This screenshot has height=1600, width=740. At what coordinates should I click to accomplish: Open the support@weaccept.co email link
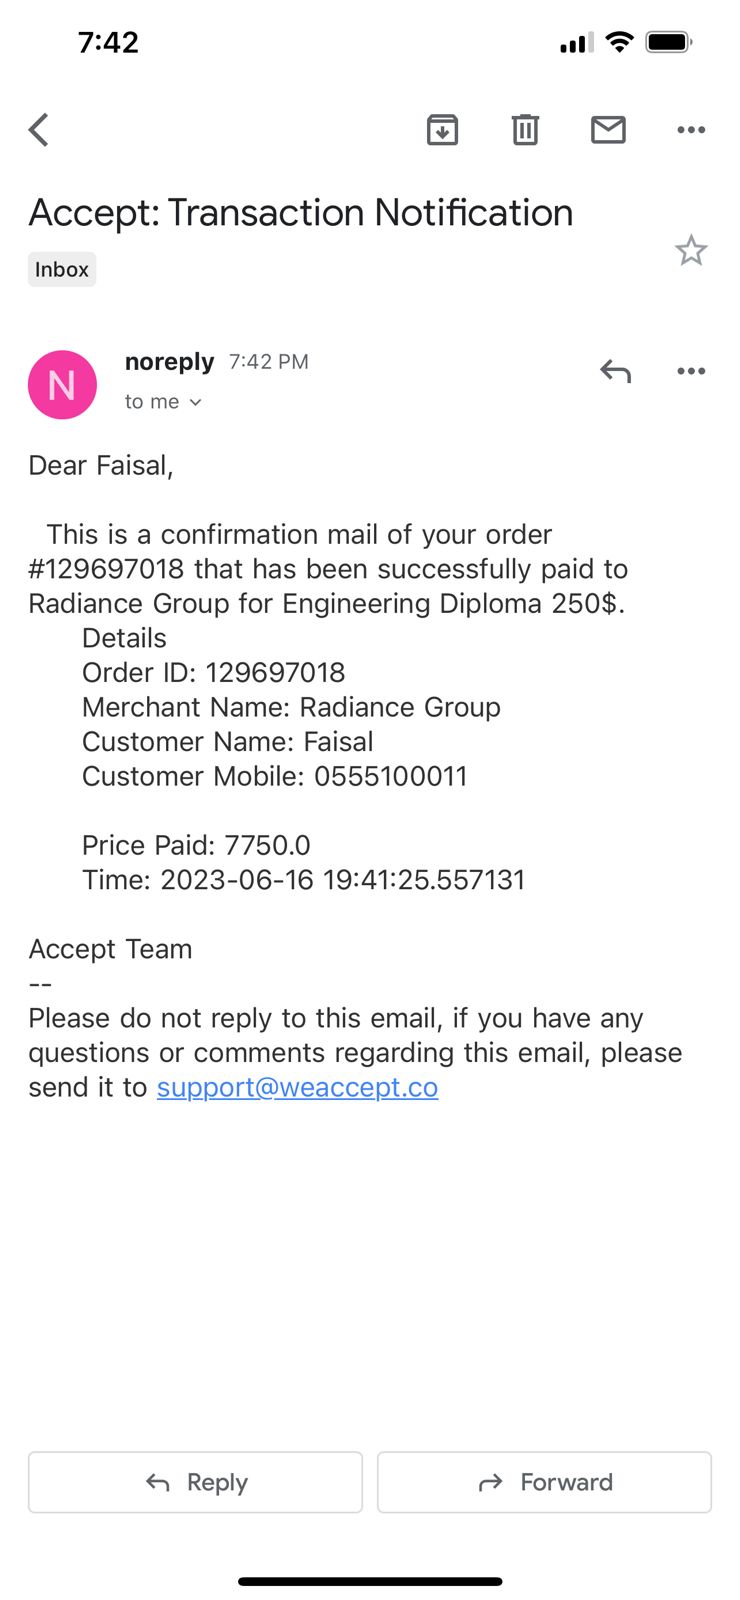pos(298,1087)
